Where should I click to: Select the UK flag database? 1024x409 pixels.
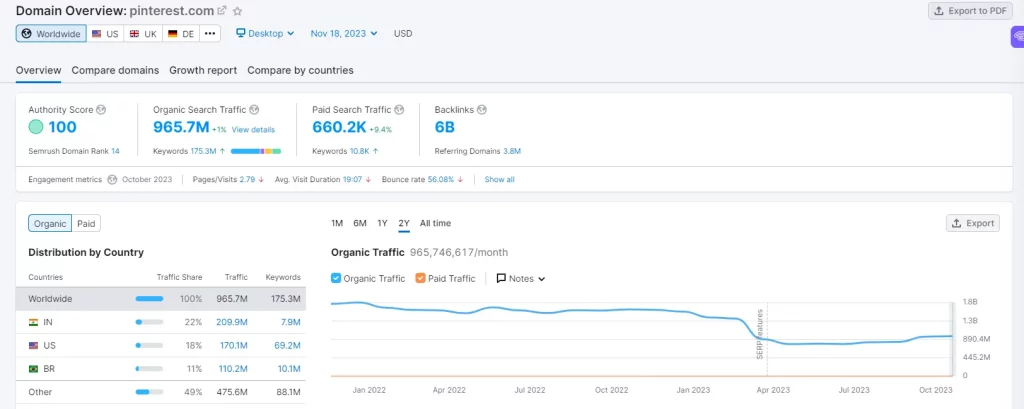[x=143, y=33]
